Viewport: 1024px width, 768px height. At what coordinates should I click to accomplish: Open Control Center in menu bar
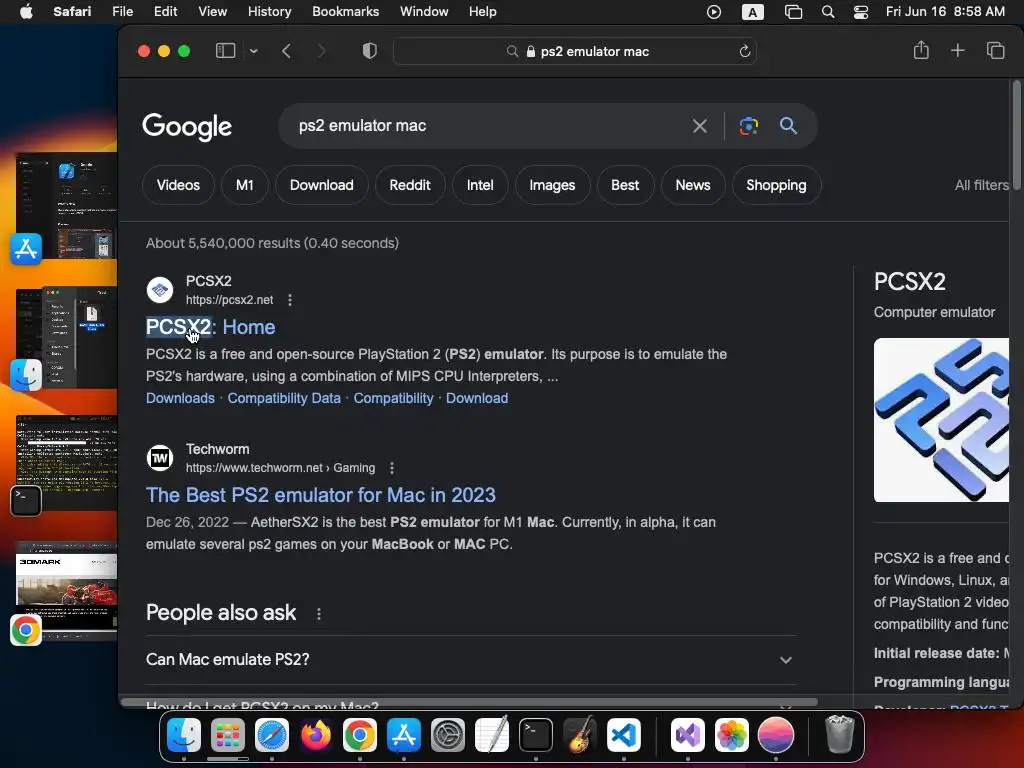click(x=860, y=11)
